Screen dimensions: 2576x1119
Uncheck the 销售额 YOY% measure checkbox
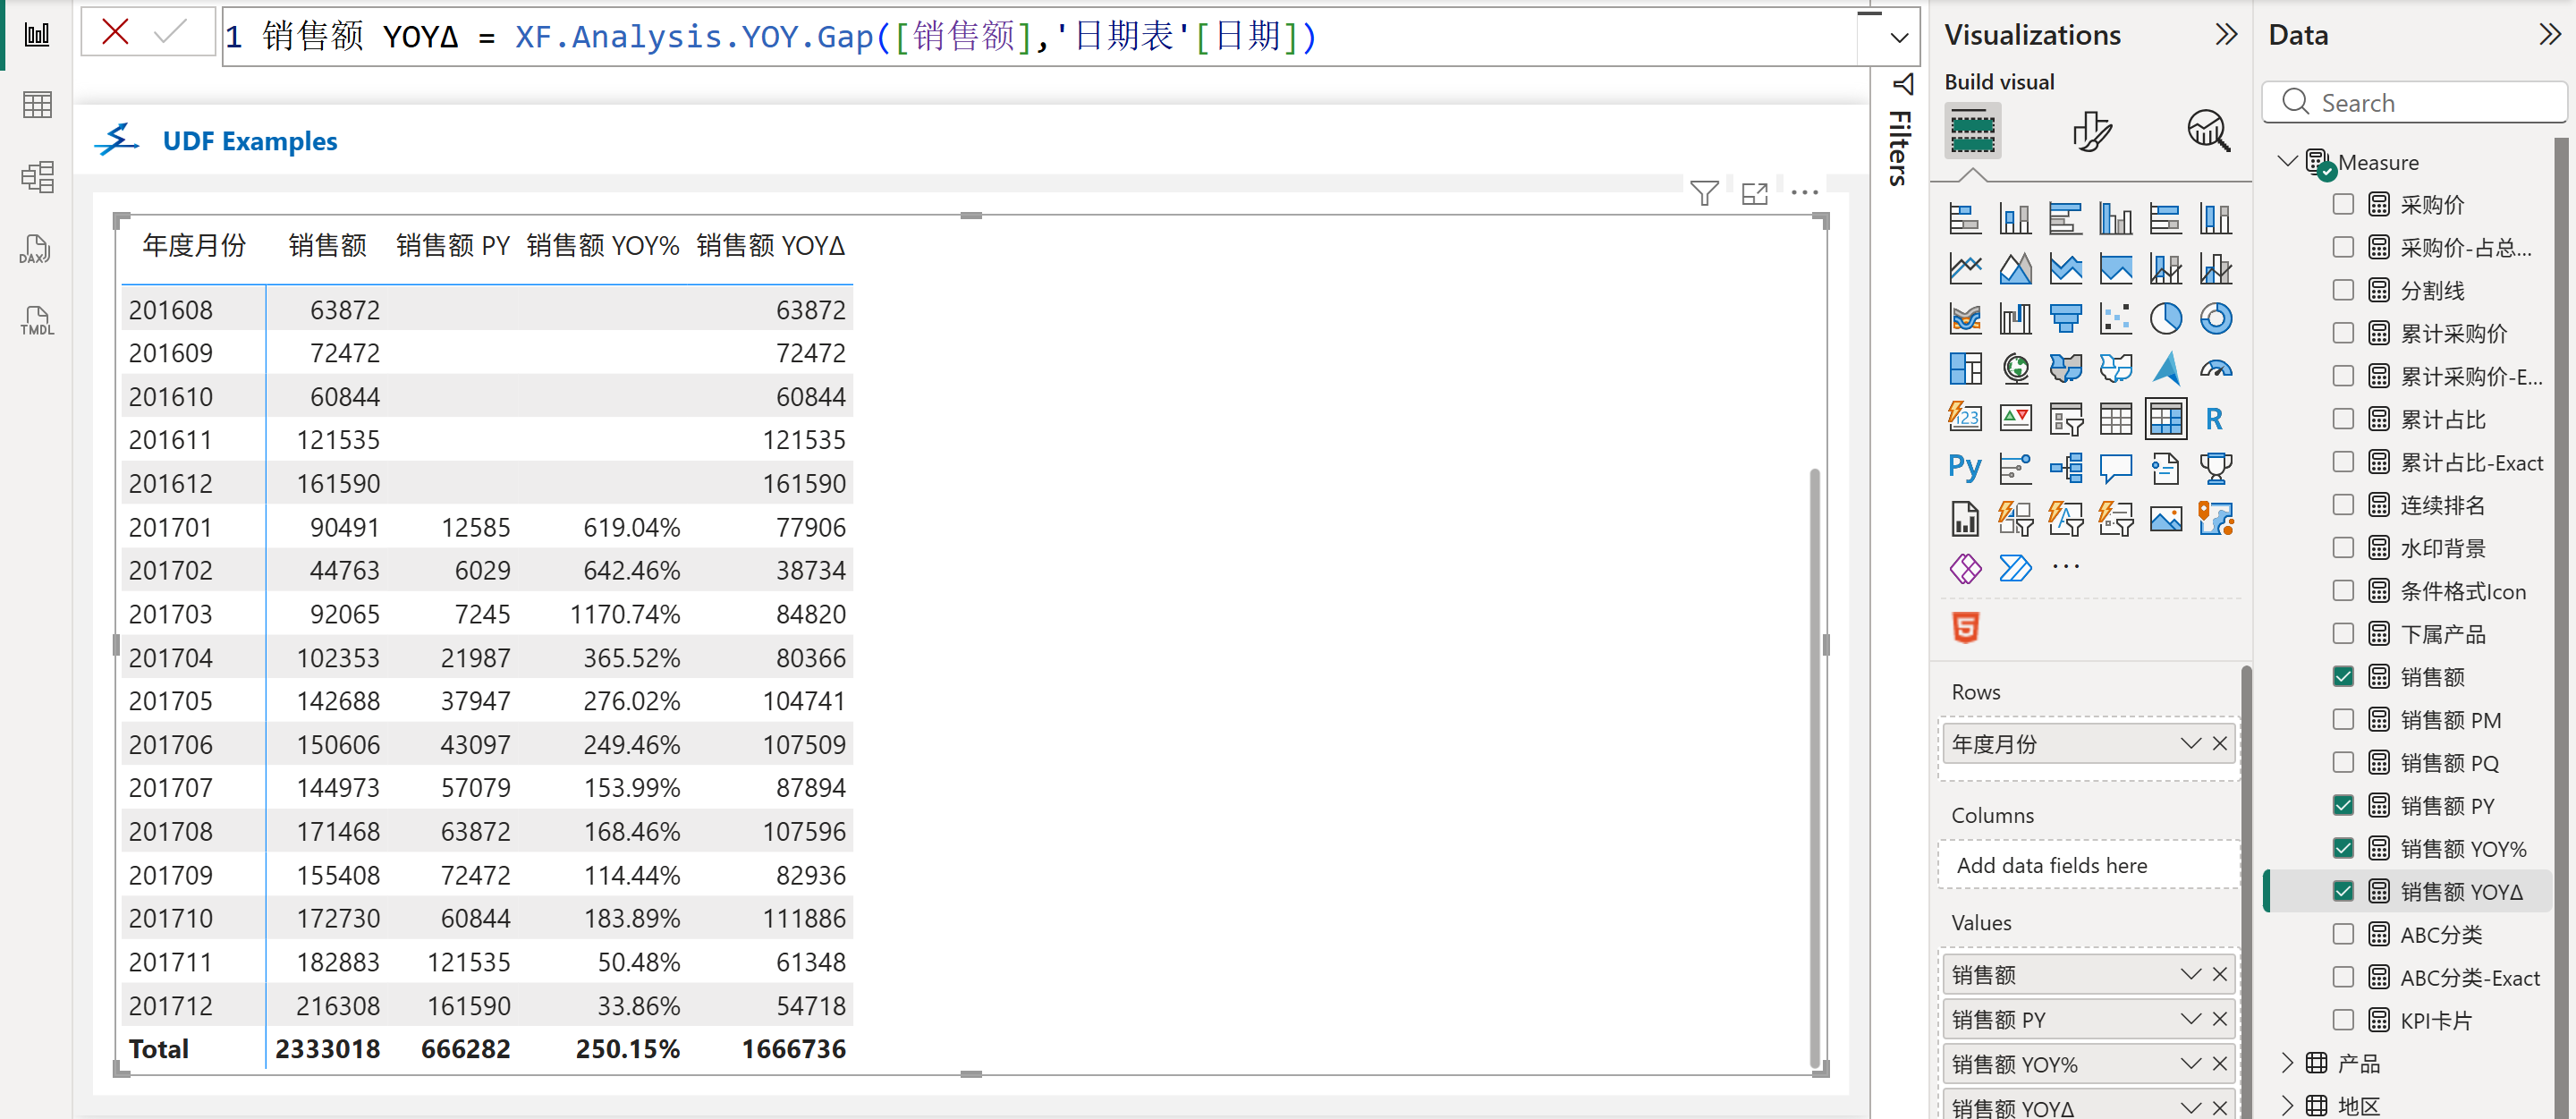(2343, 848)
